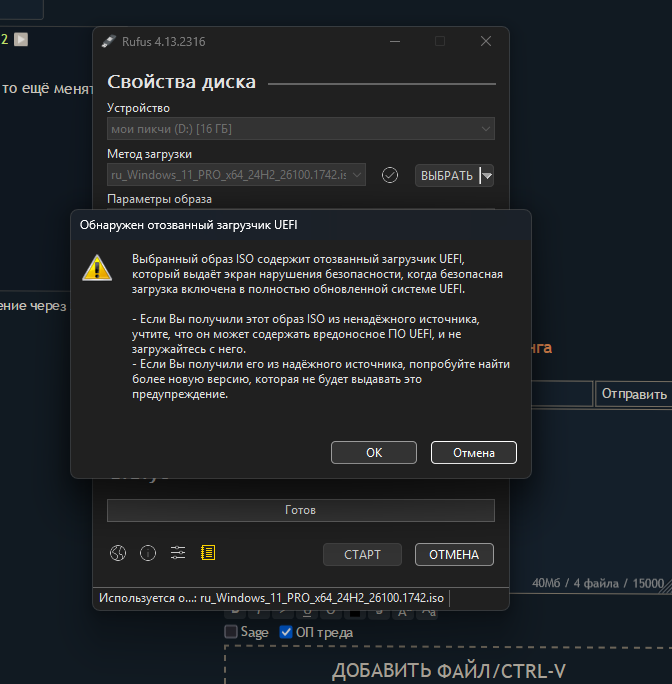Click the Rufus USB drive title icon

click(109, 41)
